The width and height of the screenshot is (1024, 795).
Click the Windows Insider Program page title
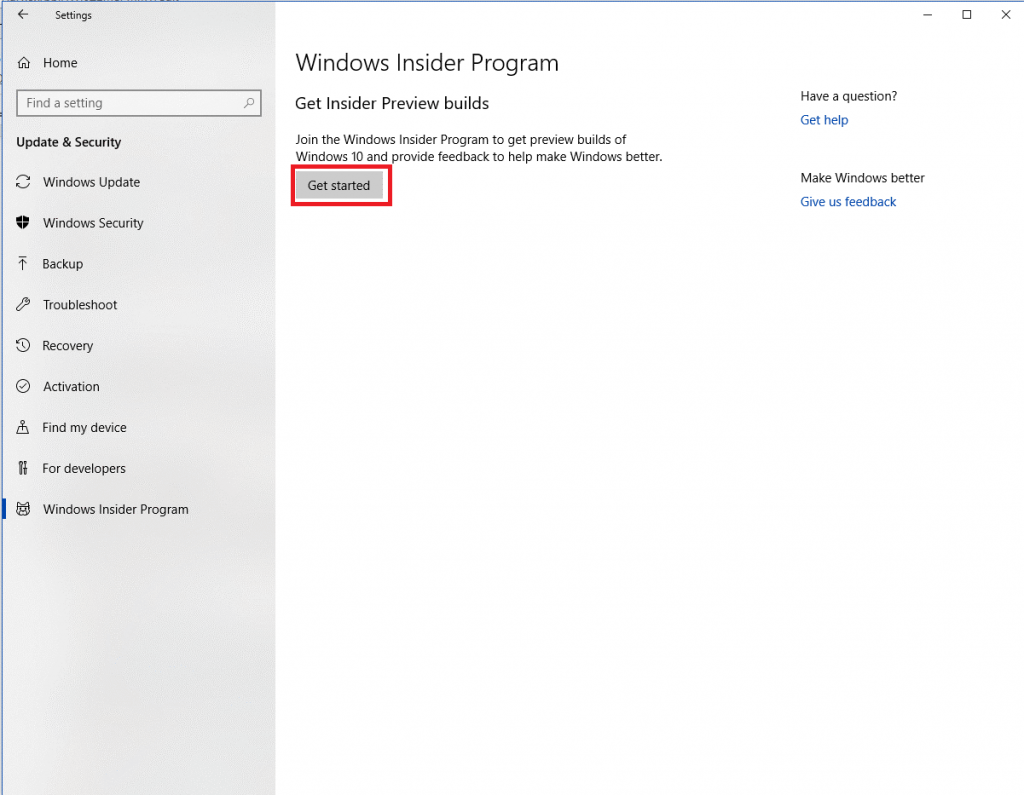(x=427, y=63)
